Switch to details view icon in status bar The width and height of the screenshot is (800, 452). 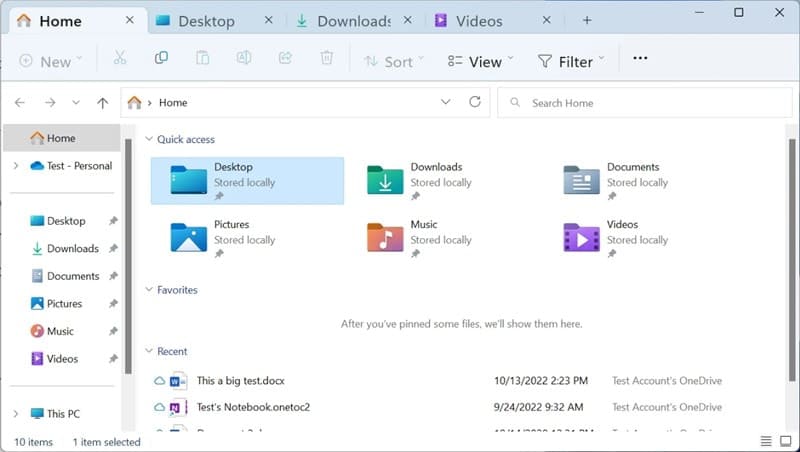tap(766, 441)
